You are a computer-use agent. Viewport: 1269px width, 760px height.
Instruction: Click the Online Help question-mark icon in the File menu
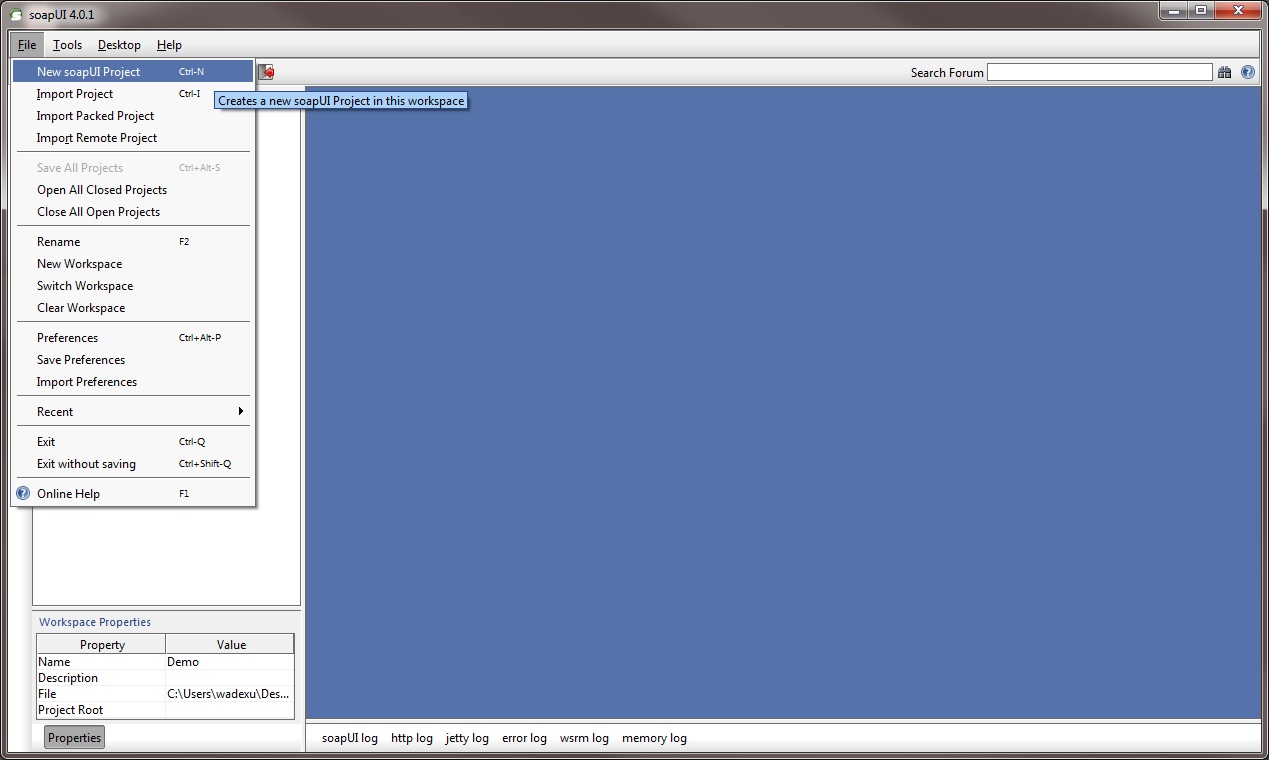point(23,493)
